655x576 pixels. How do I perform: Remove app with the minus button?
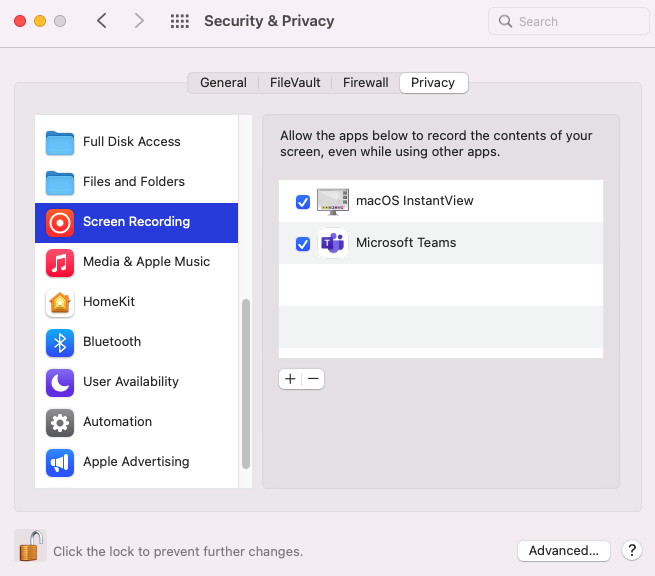pos(313,379)
